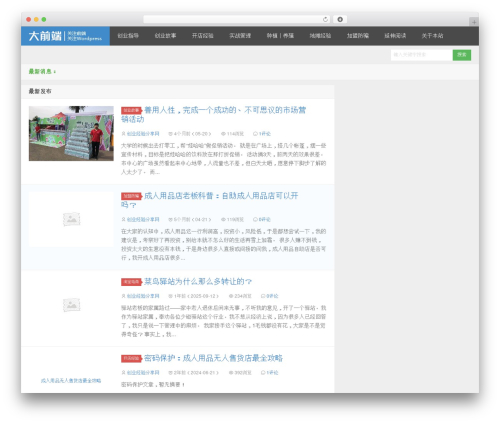
Task: Click the browser address bar
Action: click(x=237, y=19)
